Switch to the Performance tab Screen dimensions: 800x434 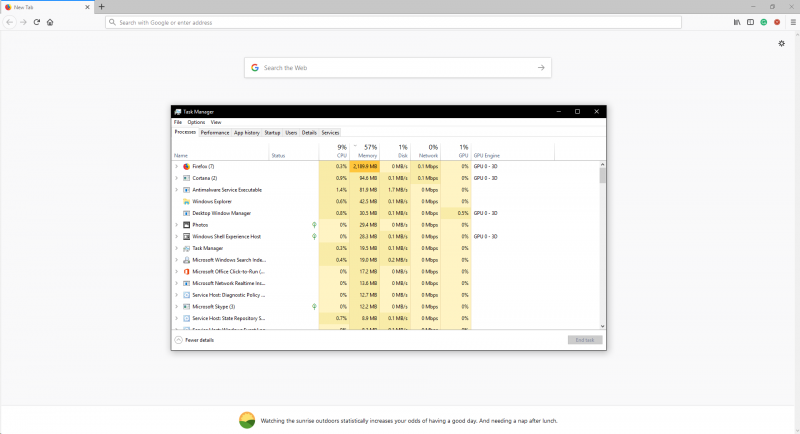click(x=215, y=133)
